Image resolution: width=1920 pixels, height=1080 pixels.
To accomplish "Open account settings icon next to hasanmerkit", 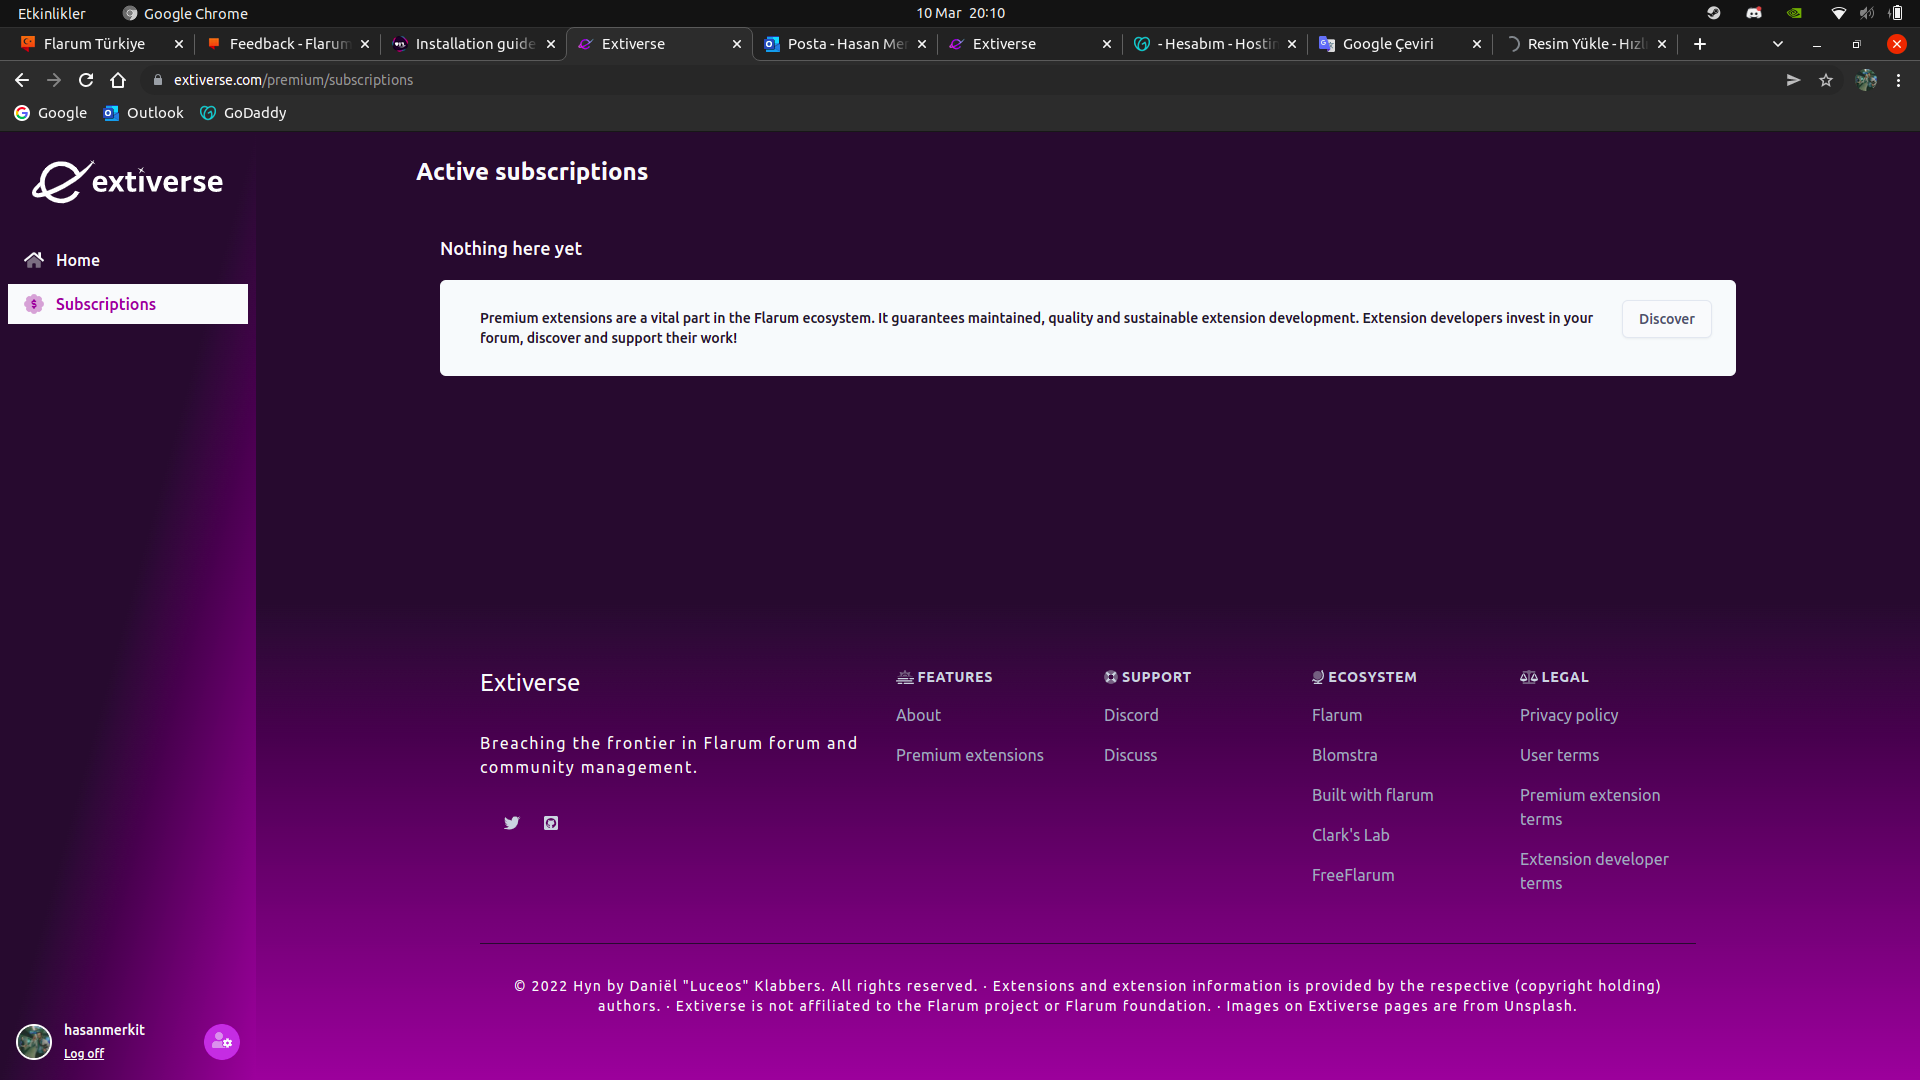I will coord(222,1042).
